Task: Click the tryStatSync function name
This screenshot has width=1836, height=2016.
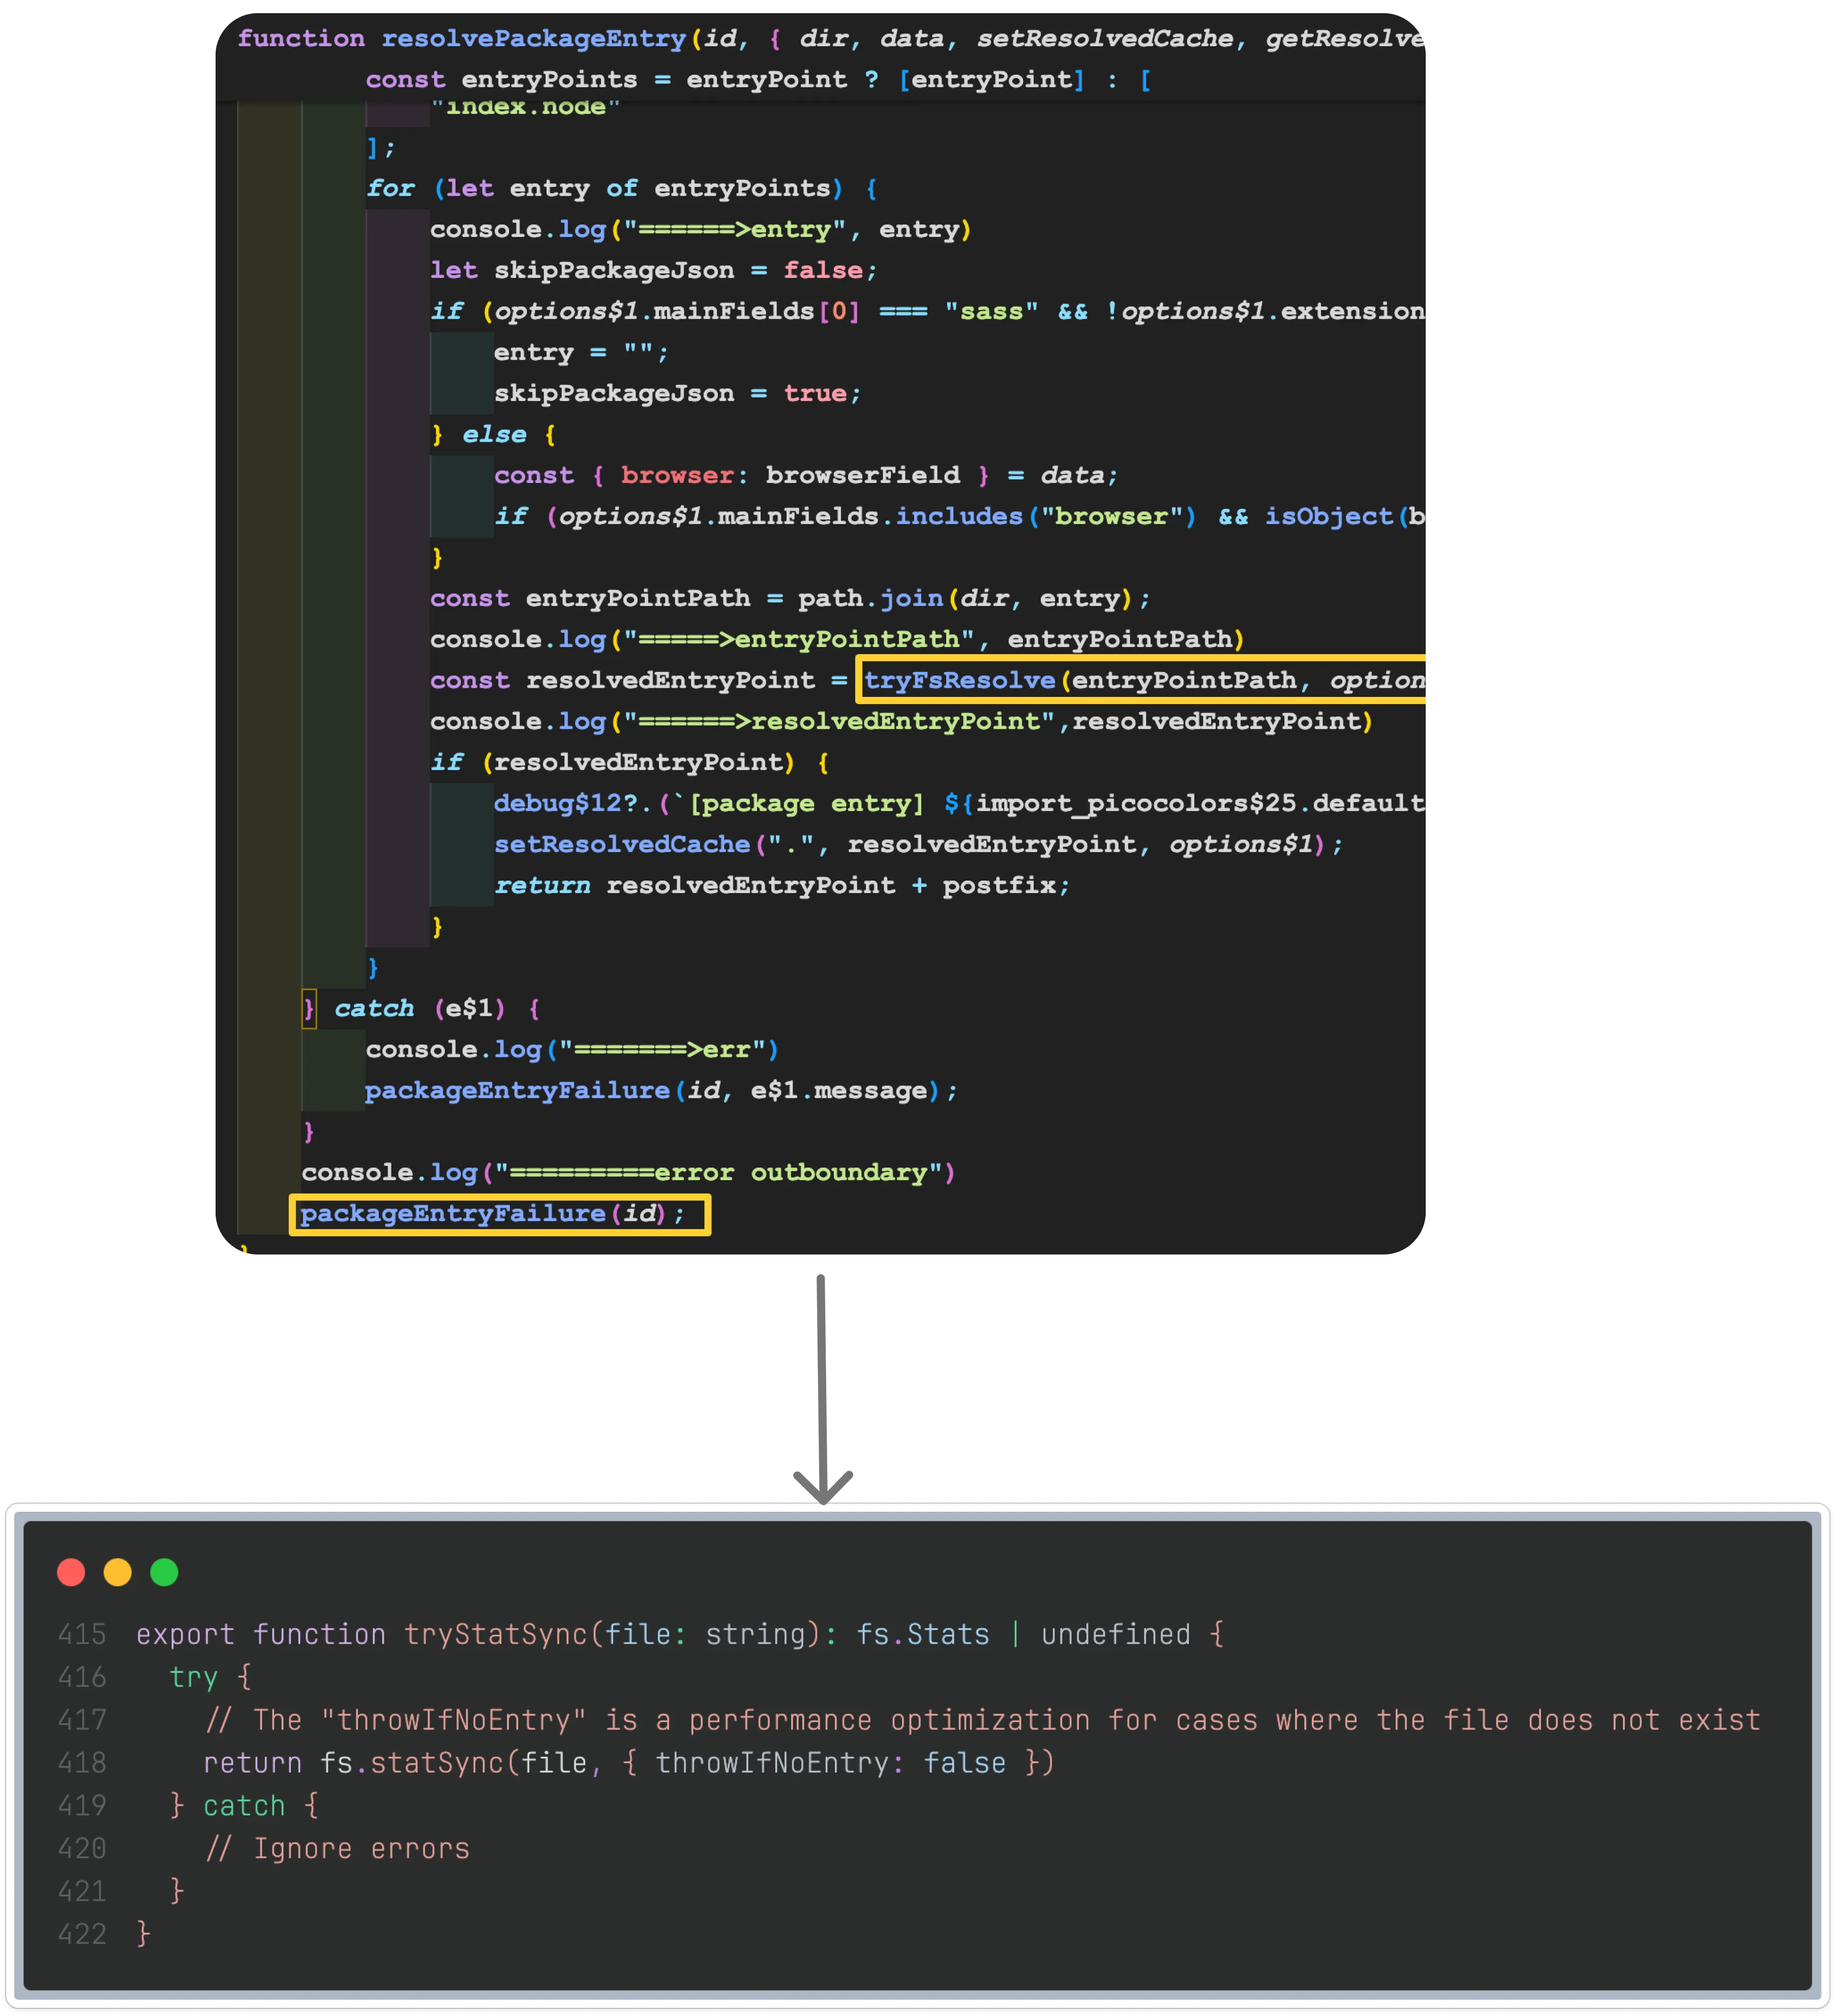Action: click(x=495, y=1634)
